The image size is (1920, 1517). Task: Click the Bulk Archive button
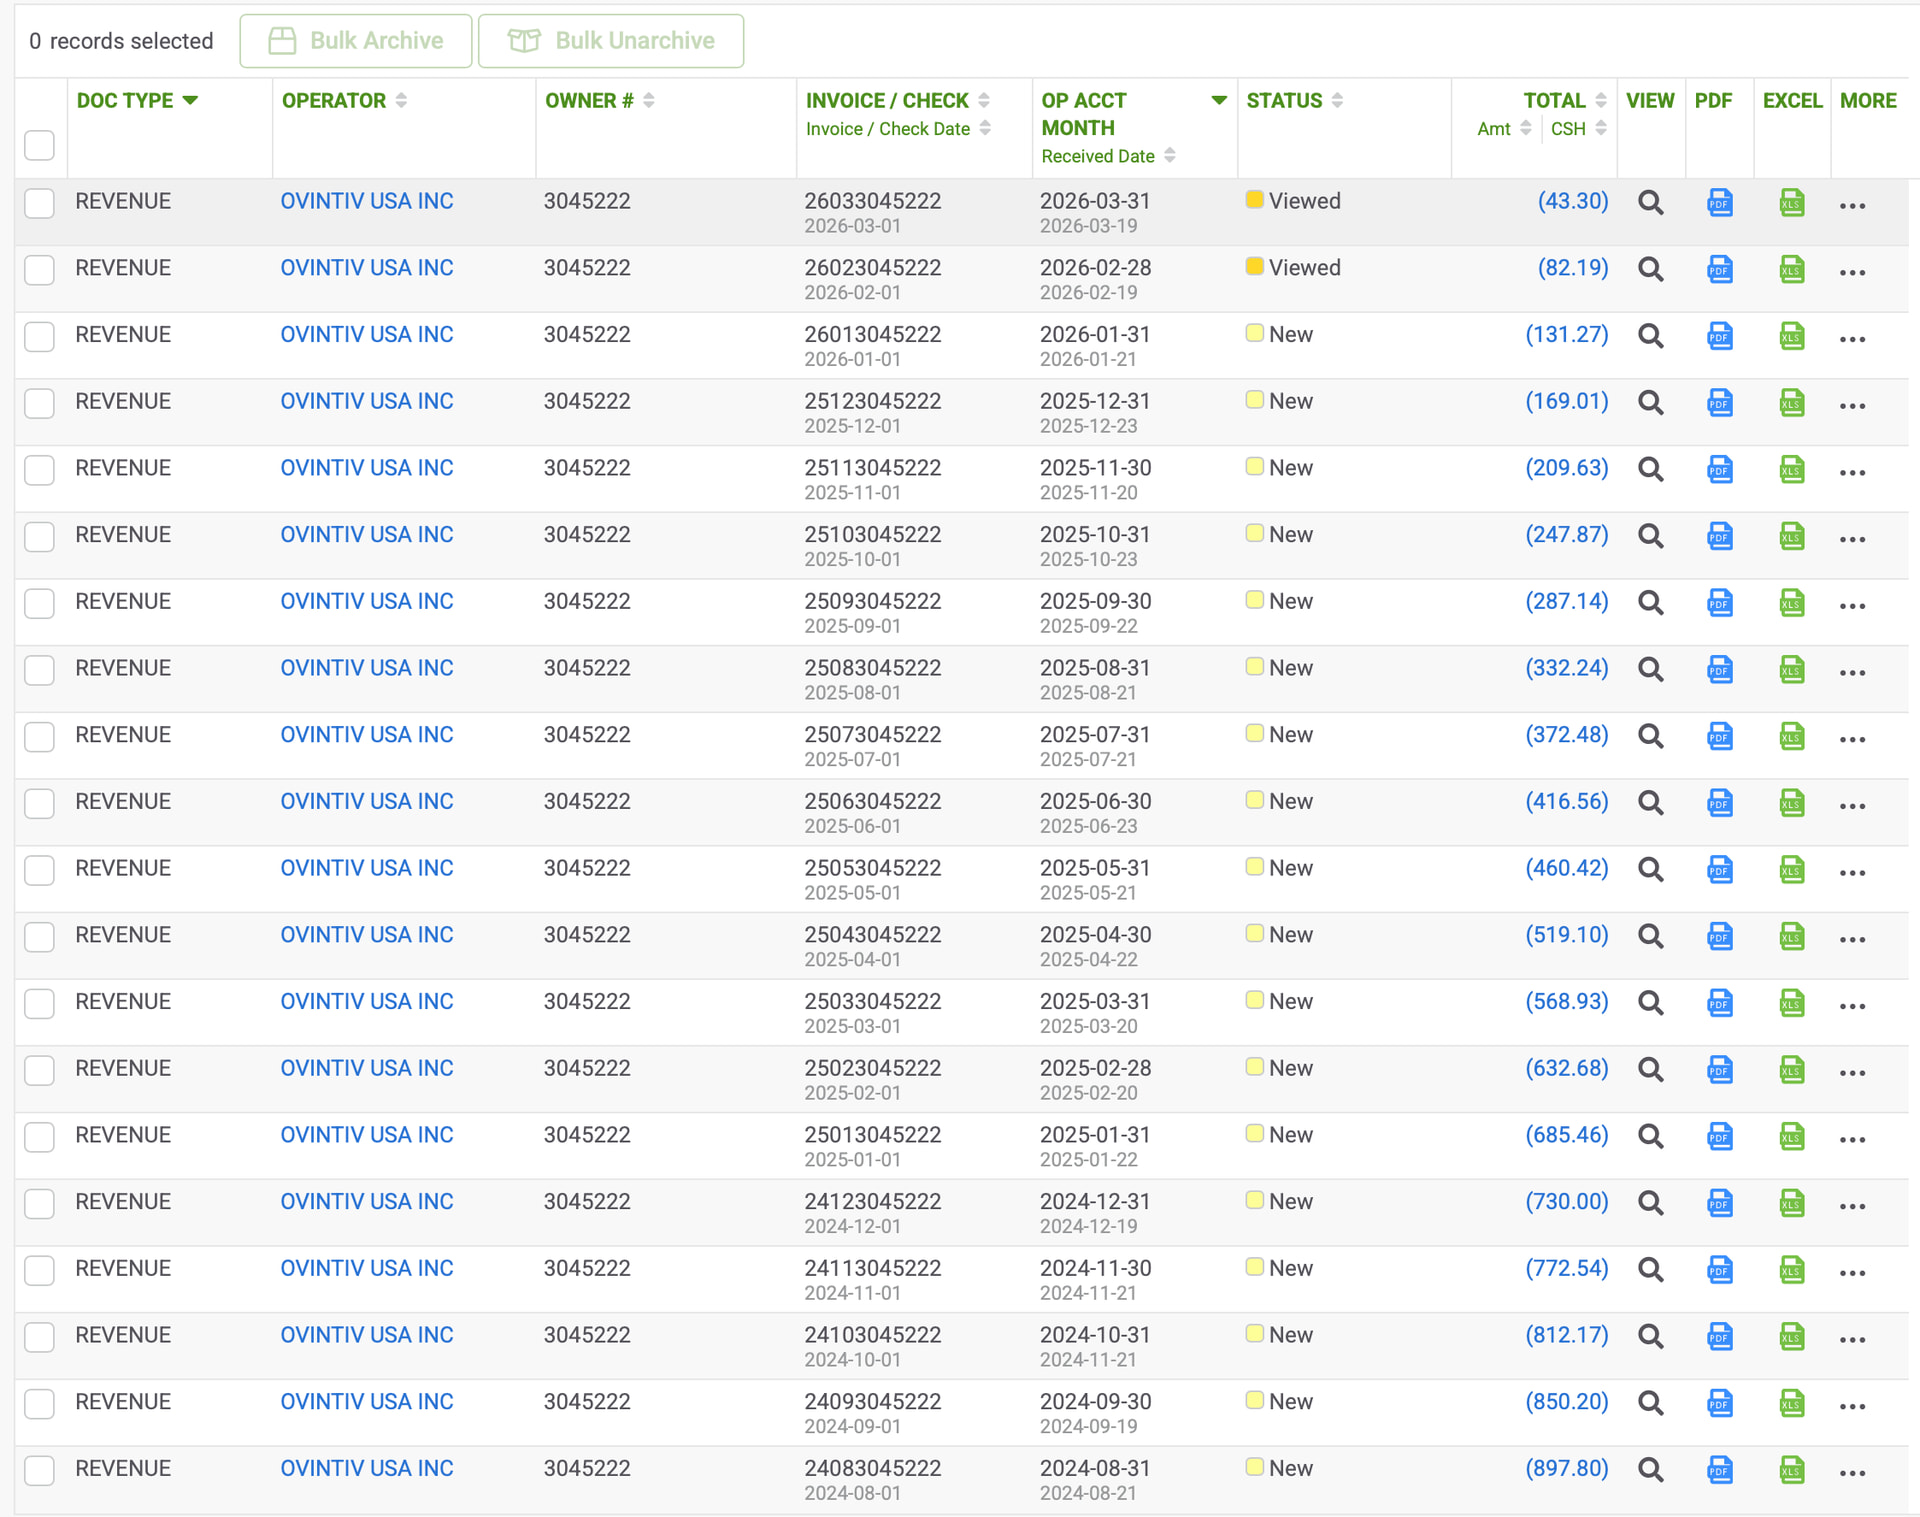[x=355, y=41]
